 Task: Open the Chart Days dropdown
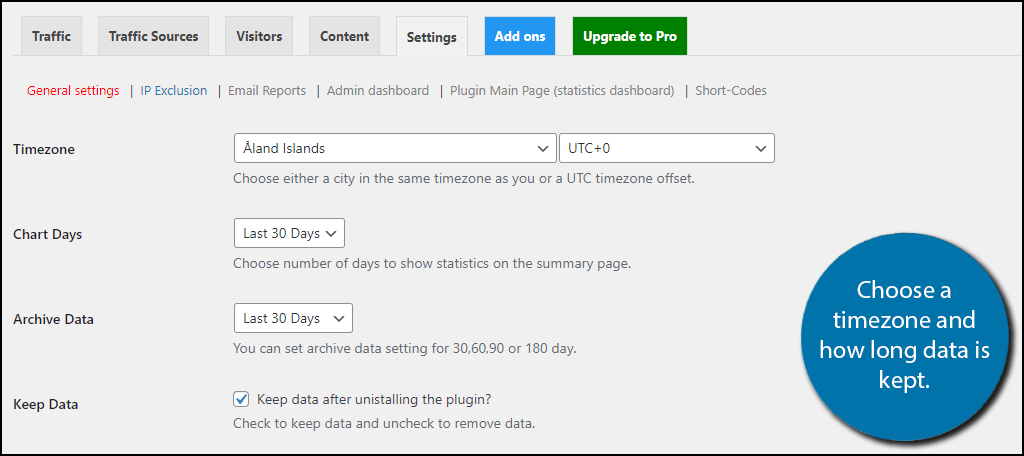[289, 233]
